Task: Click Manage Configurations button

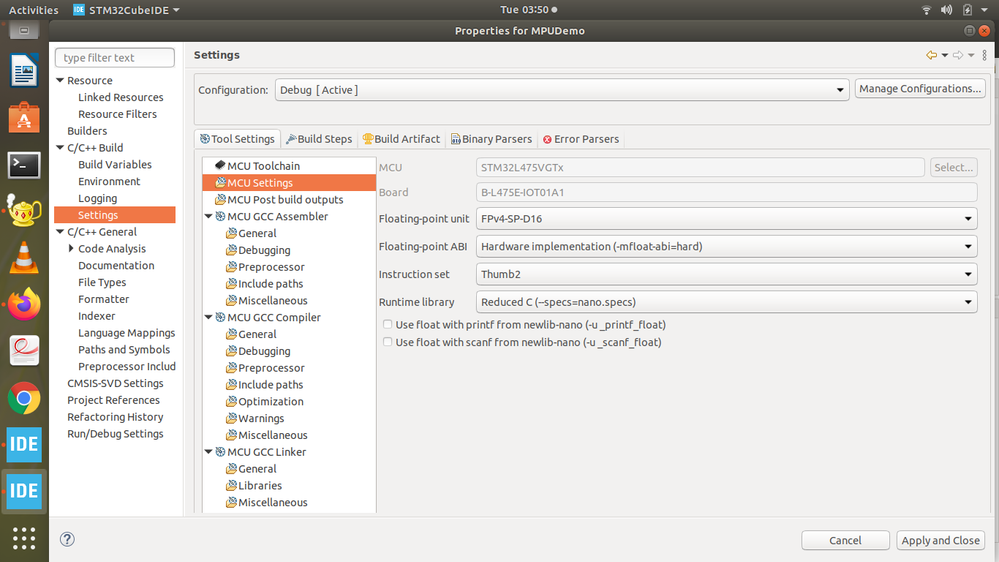Action: pos(920,89)
